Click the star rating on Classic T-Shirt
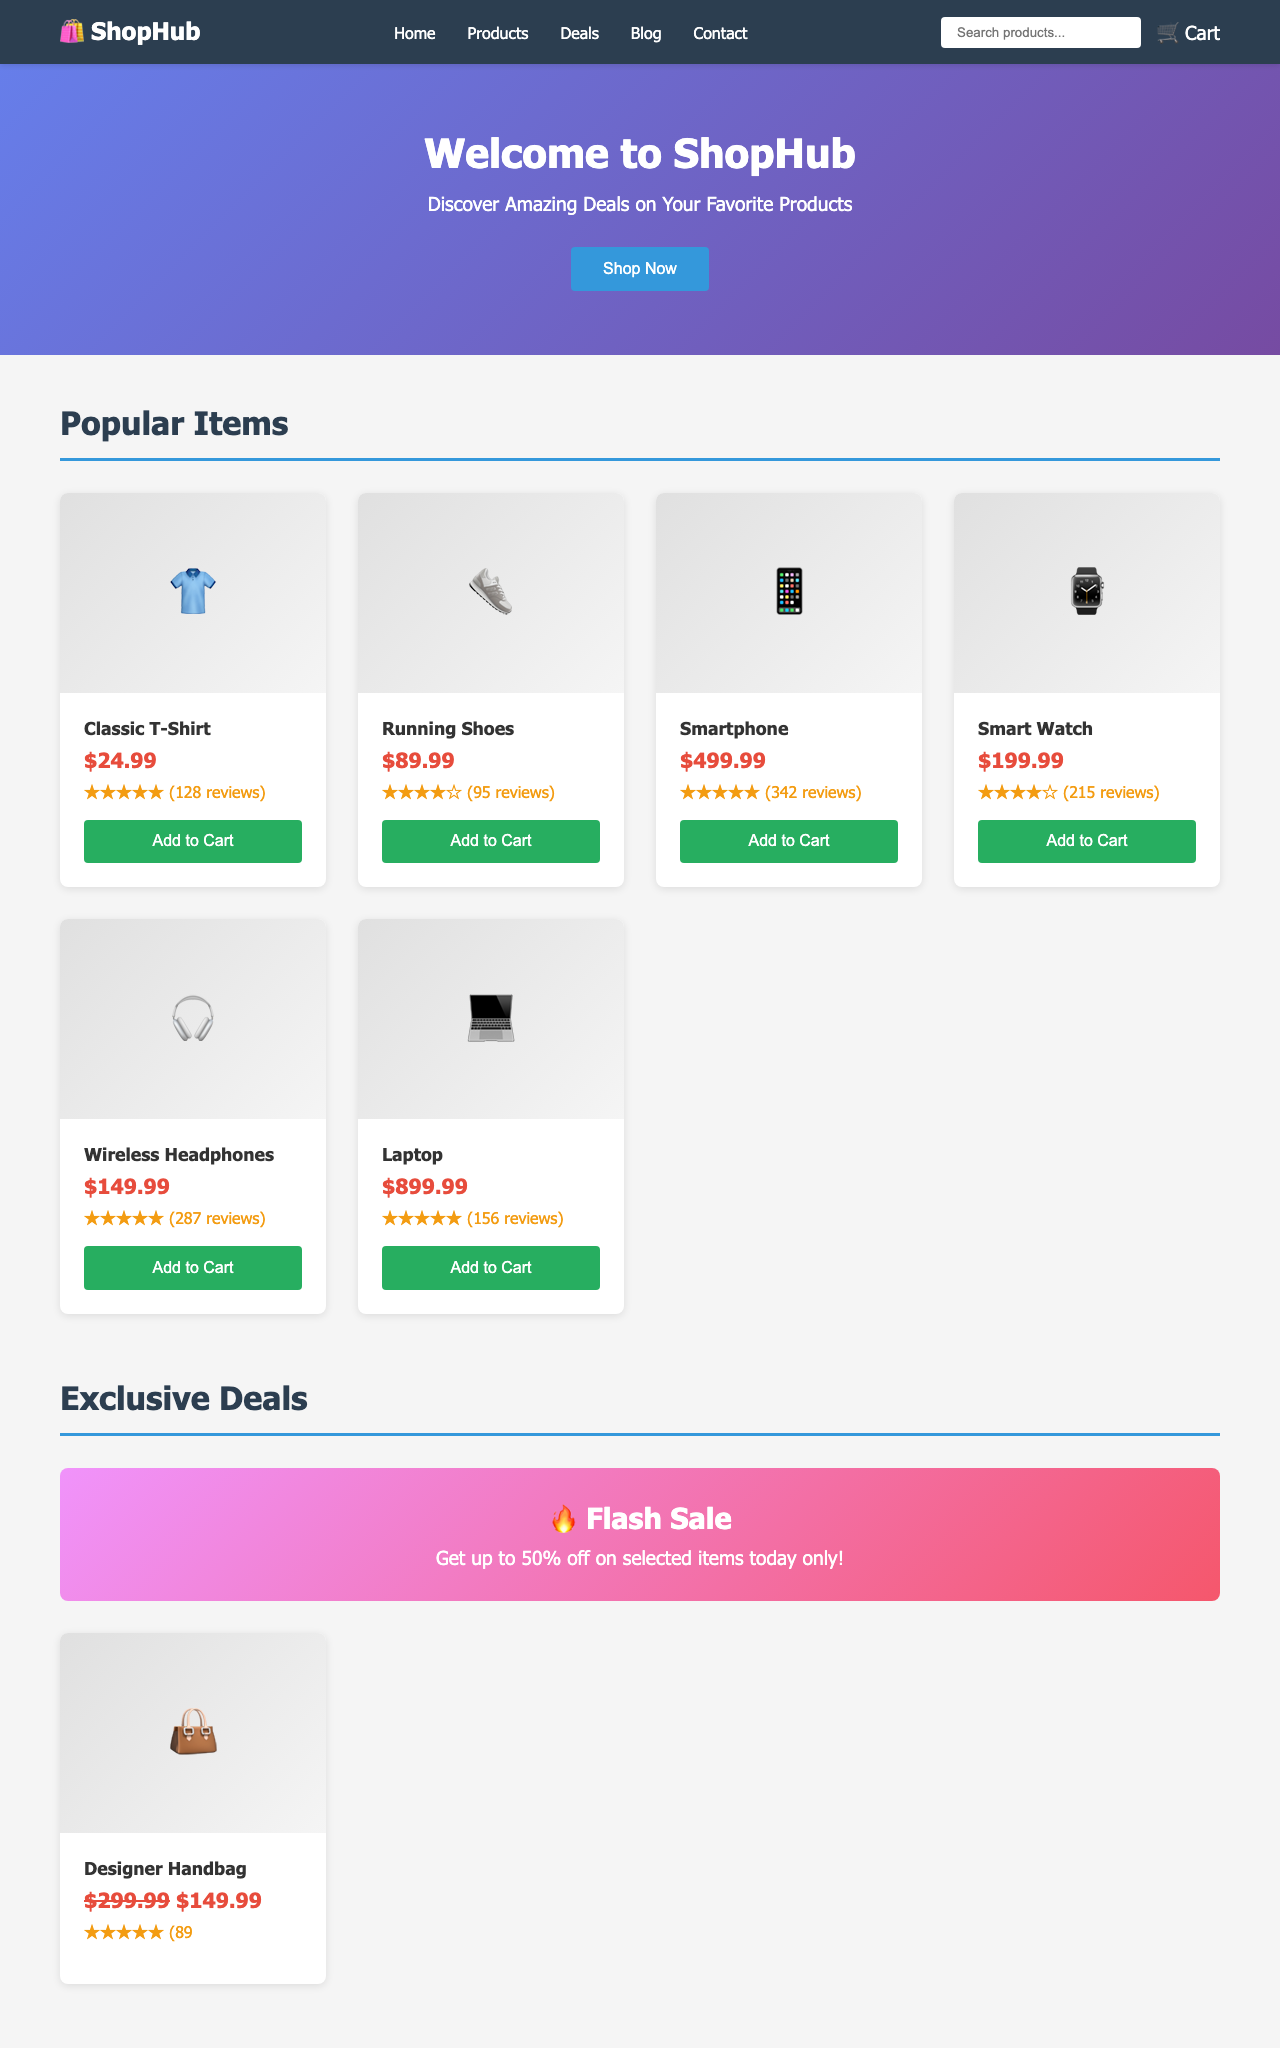The height and width of the screenshot is (2048, 1280). pos(125,791)
